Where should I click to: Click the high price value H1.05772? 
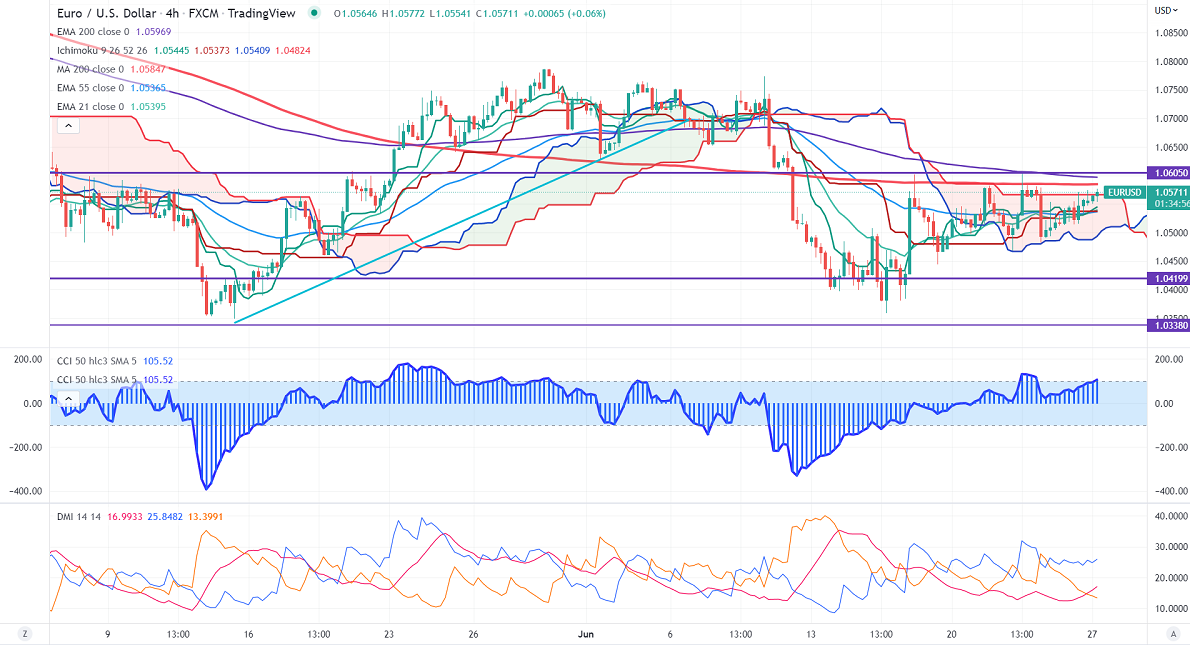[x=401, y=14]
